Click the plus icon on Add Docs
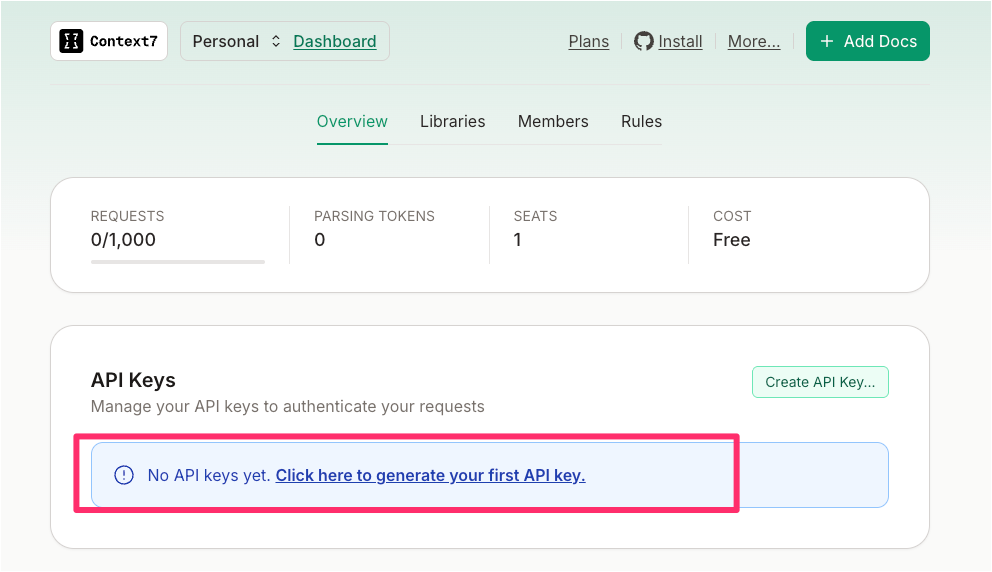 (x=827, y=41)
